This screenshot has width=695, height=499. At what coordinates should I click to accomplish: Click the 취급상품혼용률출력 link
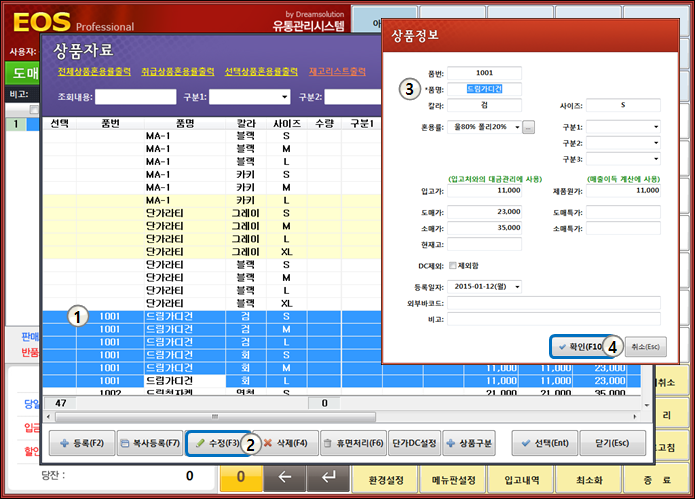tap(177, 71)
